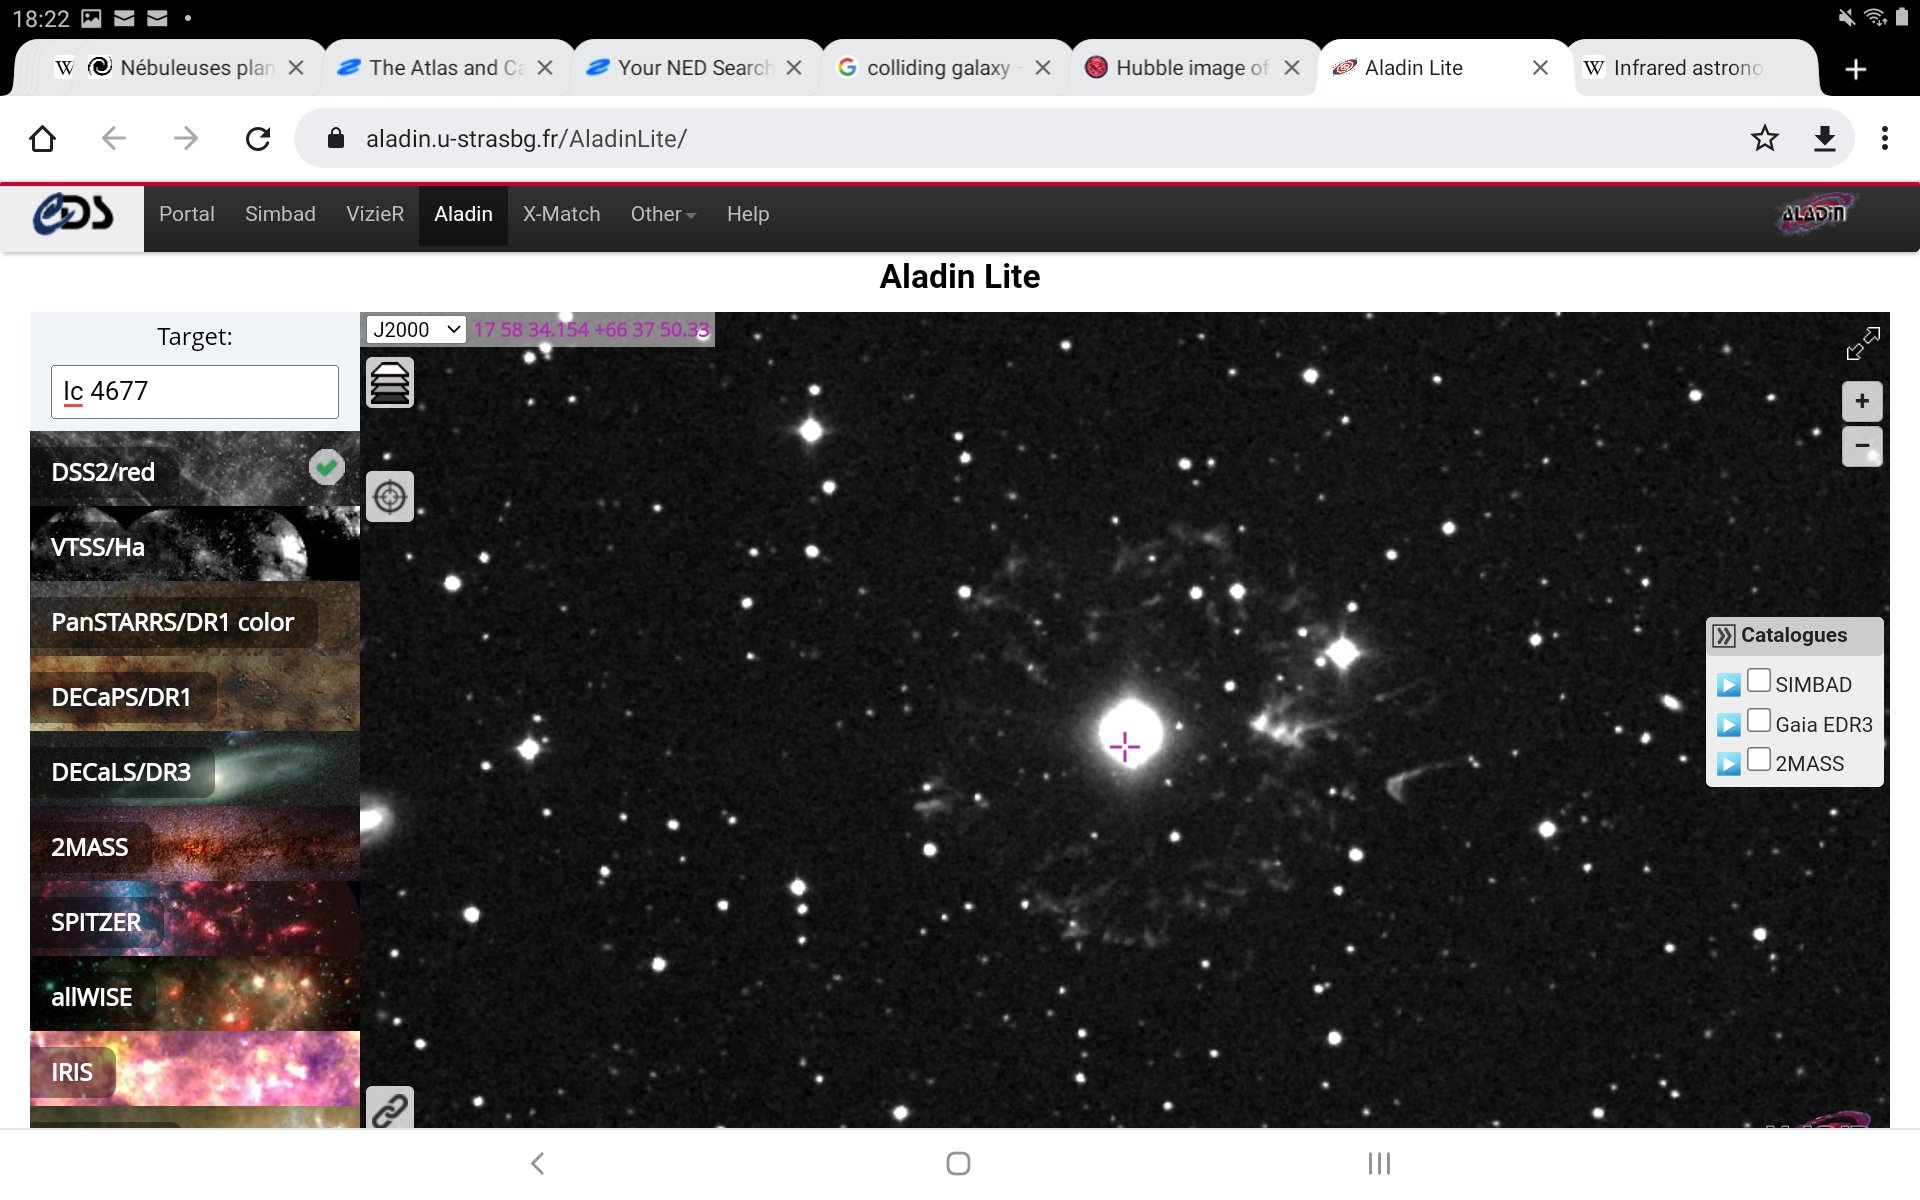Open the VizieR menu item
1920x1200 pixels.
click(x=375, y=214)
